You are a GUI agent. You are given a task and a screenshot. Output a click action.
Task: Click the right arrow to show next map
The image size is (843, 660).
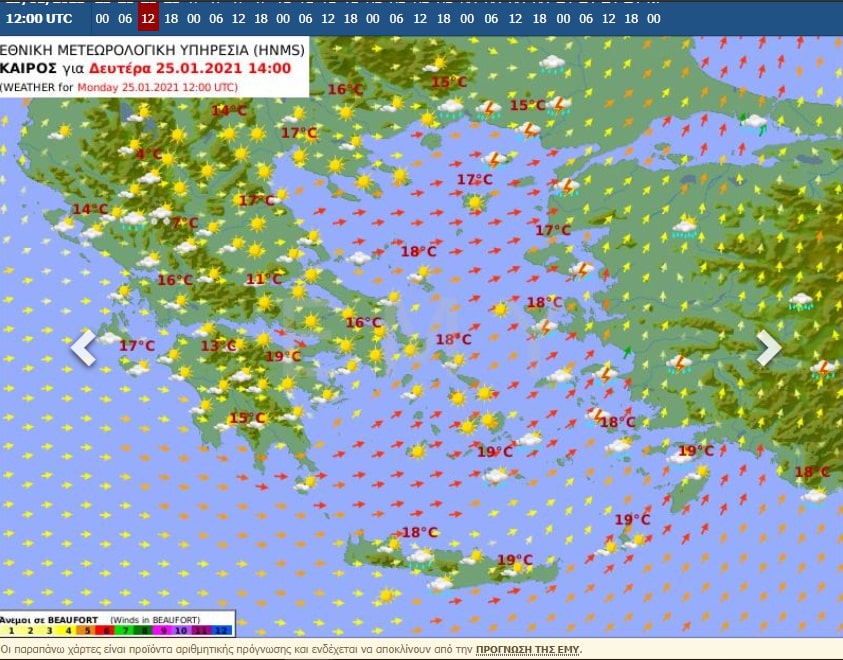[x=768, y=348]
